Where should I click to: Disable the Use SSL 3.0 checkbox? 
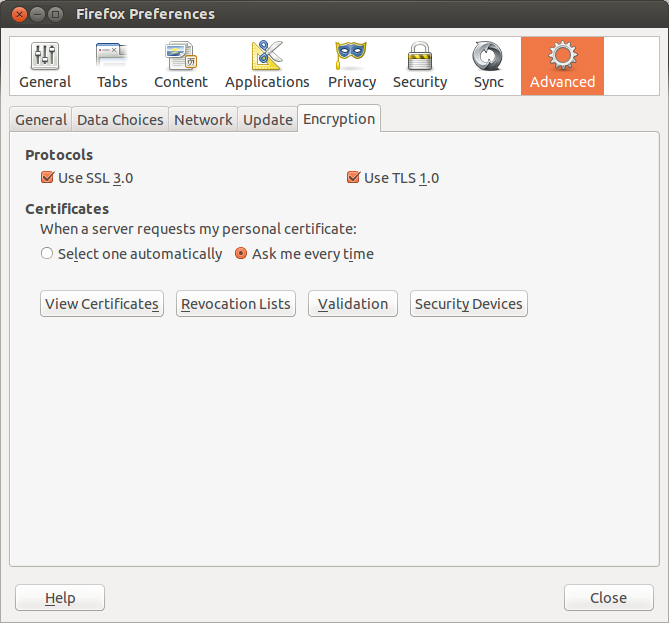(x=47, y=178)
